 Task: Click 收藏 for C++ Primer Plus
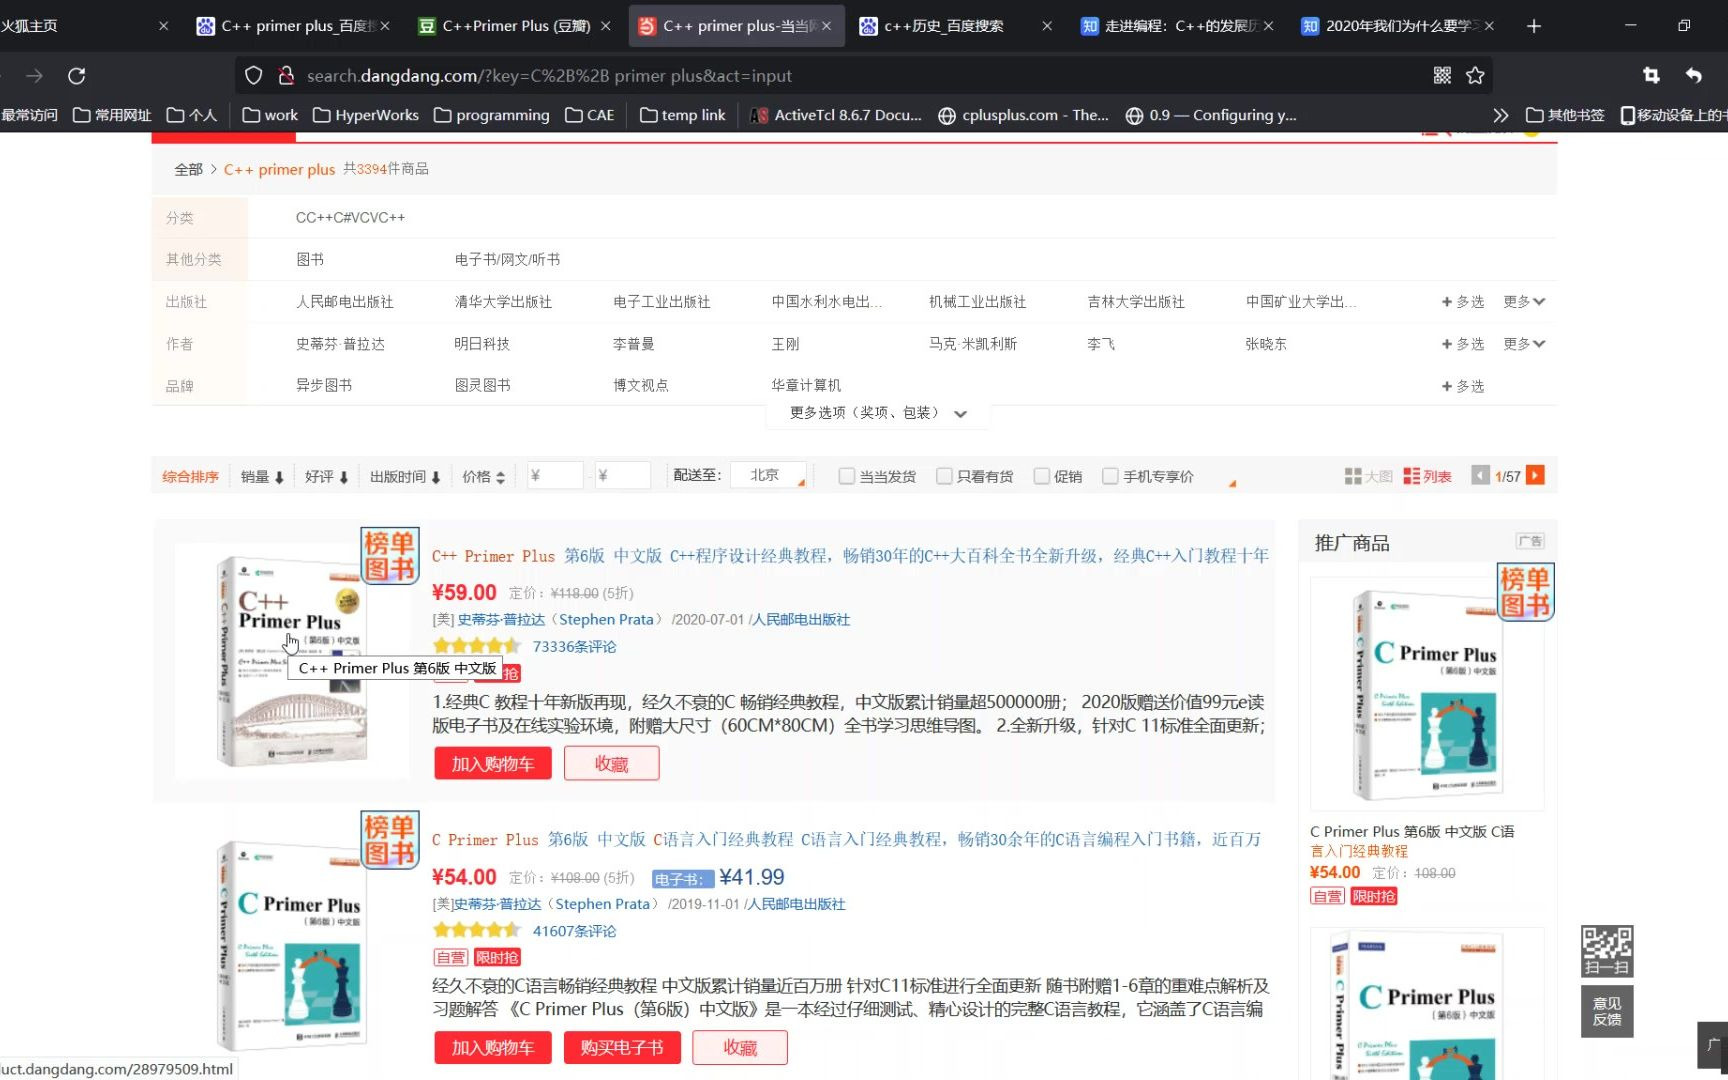611,764
